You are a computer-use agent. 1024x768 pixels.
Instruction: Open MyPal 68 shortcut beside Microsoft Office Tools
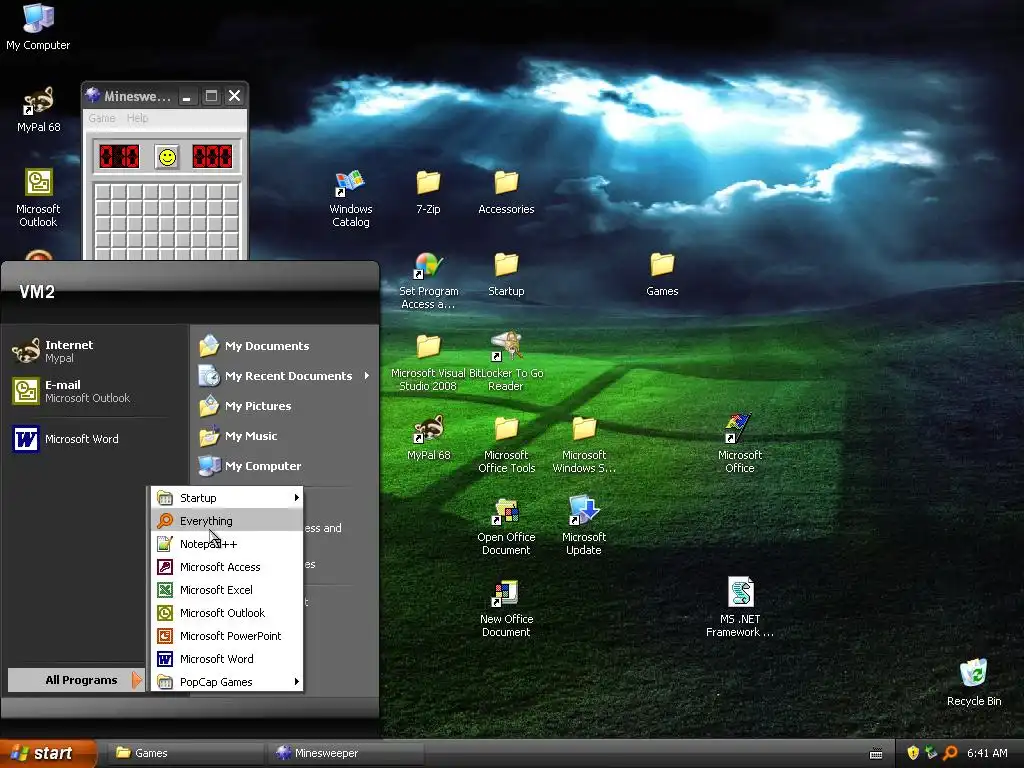428,438
